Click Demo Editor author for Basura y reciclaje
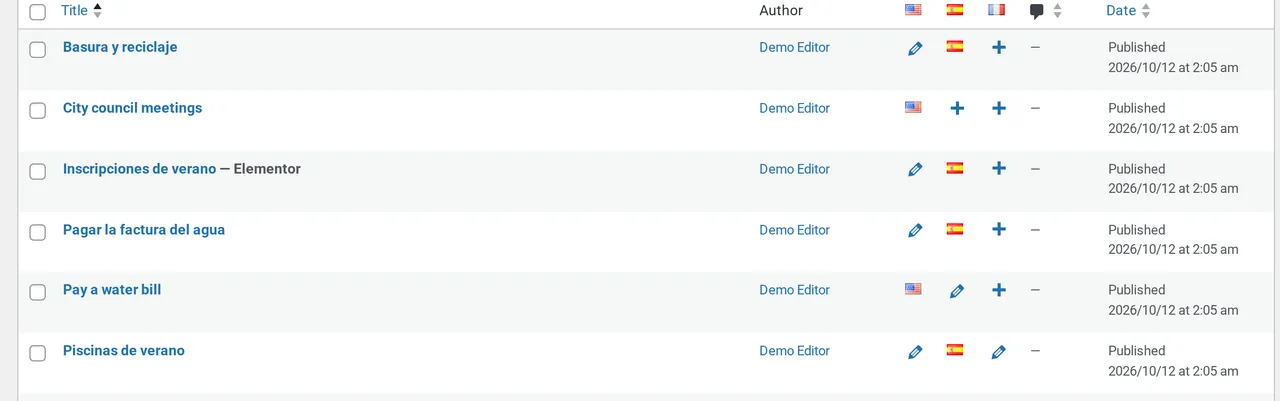 (x=794, y=47)
